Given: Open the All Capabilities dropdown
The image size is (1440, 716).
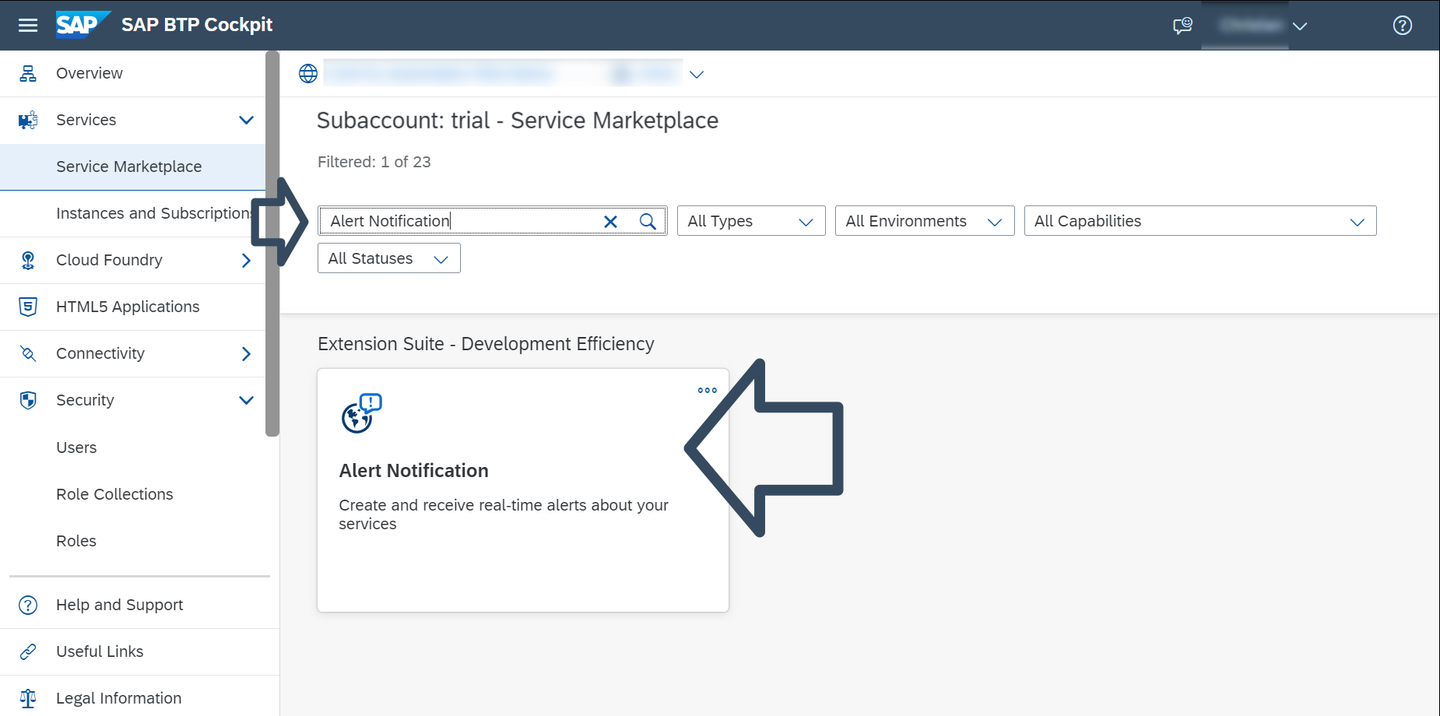Looking at the screenshot, I should tap(1200, 221).
